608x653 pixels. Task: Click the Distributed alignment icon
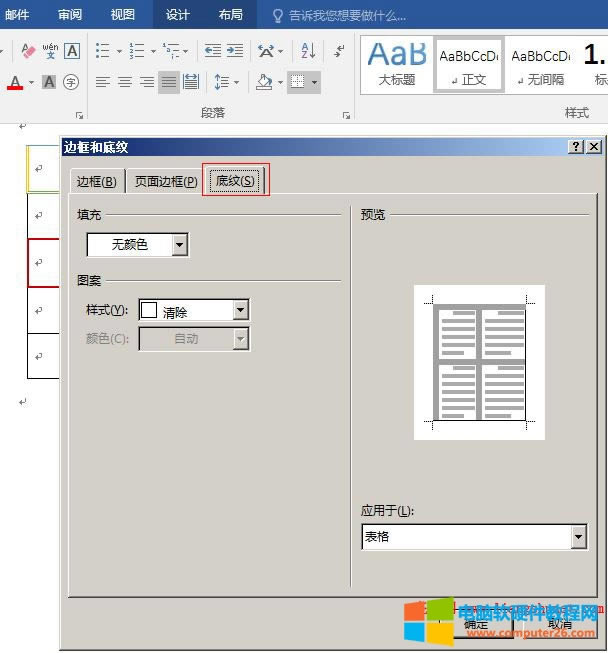[x=191, y=82]
